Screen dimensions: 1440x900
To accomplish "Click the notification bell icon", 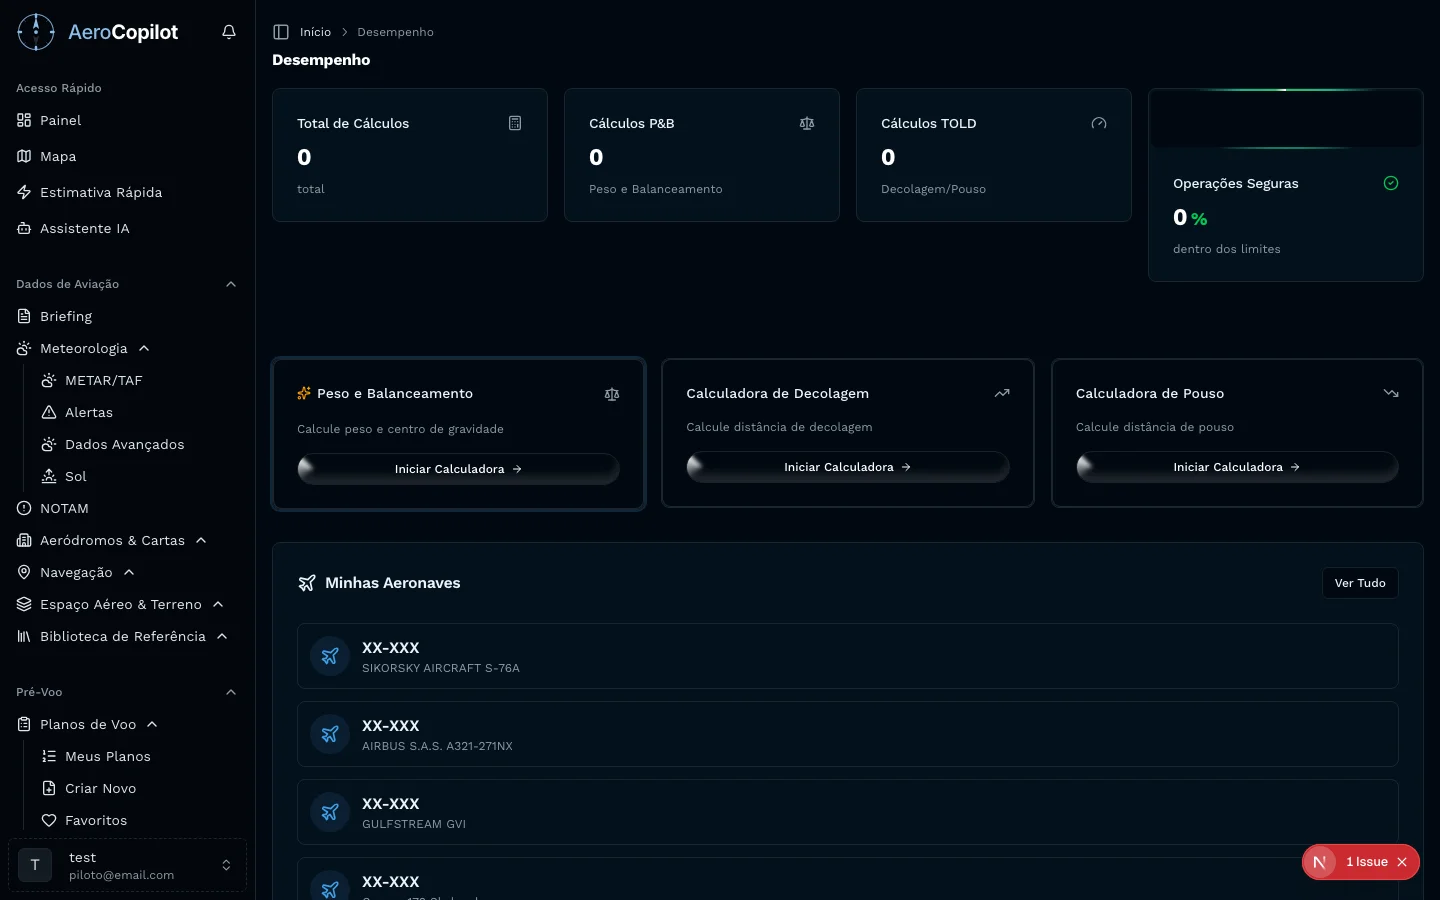I will coord(229,32).
